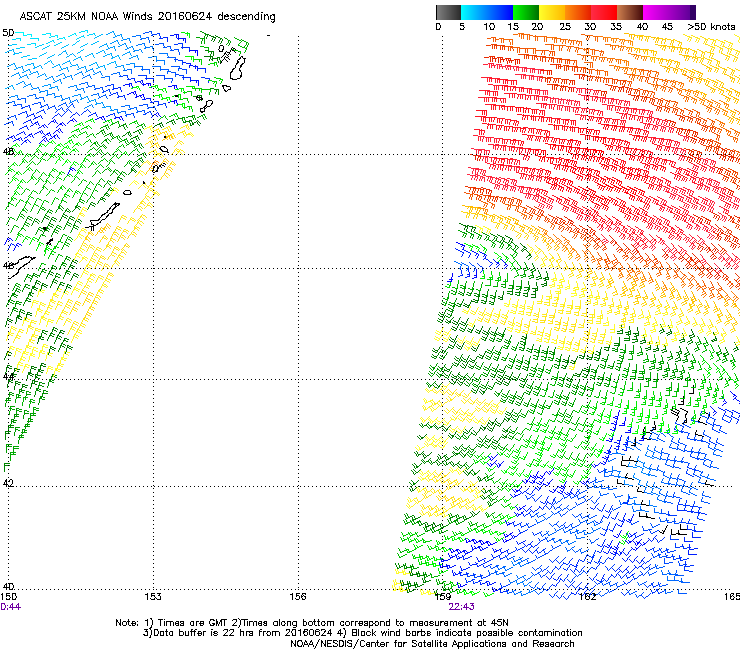Click the '35' label under the color bar

616,27
